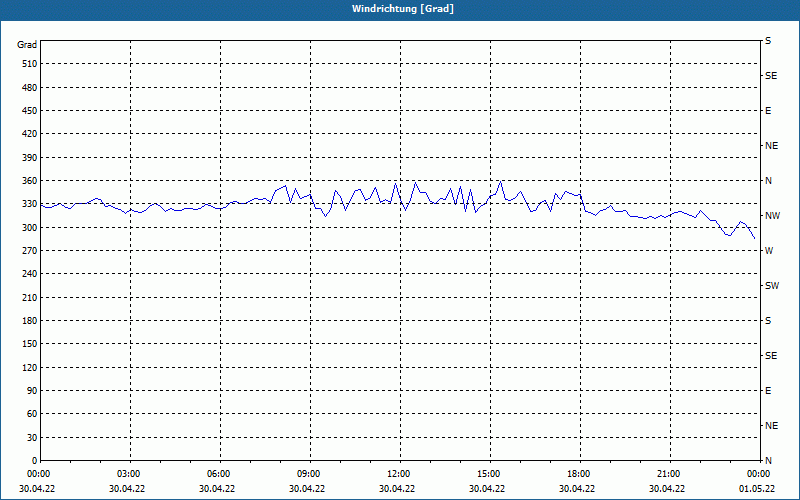800x500 pixels.
Task: Select the SE compass label beside the 480 line
Action: pyautogui.click(x=771, y=76)
